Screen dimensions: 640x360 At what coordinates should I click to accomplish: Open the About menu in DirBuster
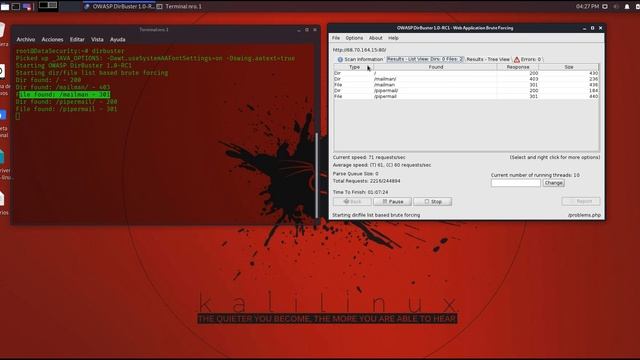(376, 38)
